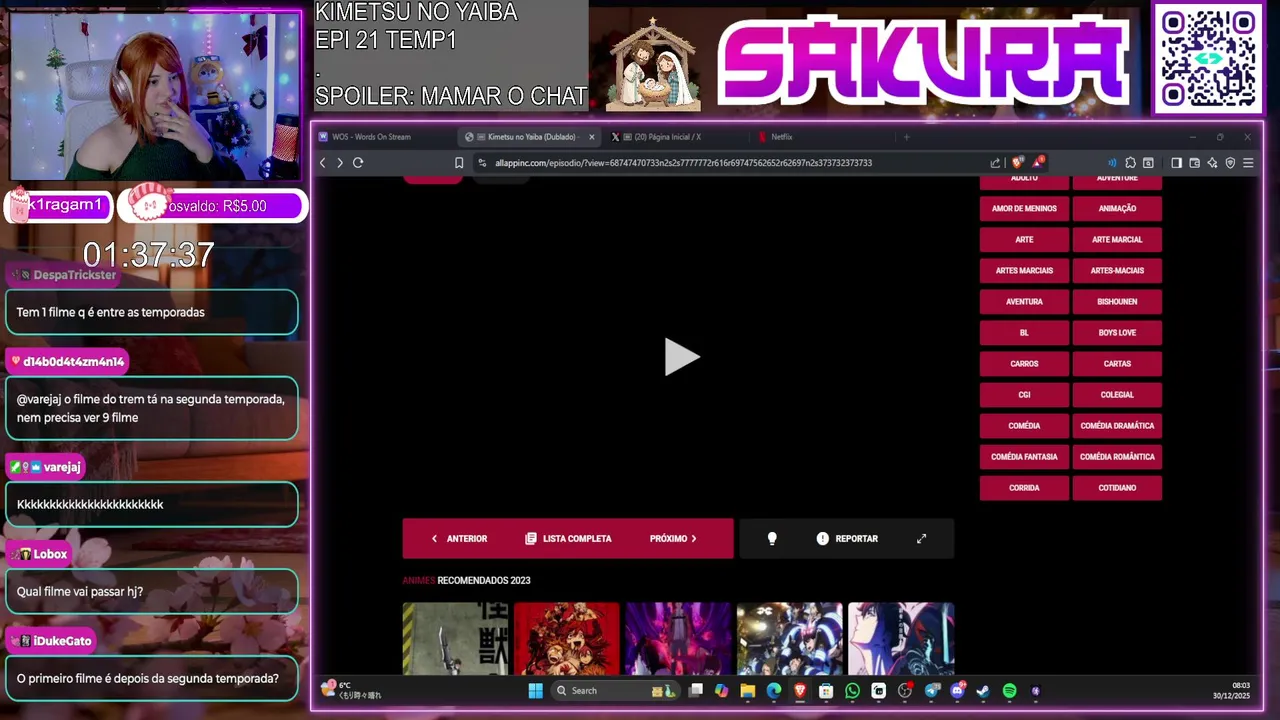
Task: Open the Brave Leo AI sparkle icon
Action: (x=1212, y=163)
